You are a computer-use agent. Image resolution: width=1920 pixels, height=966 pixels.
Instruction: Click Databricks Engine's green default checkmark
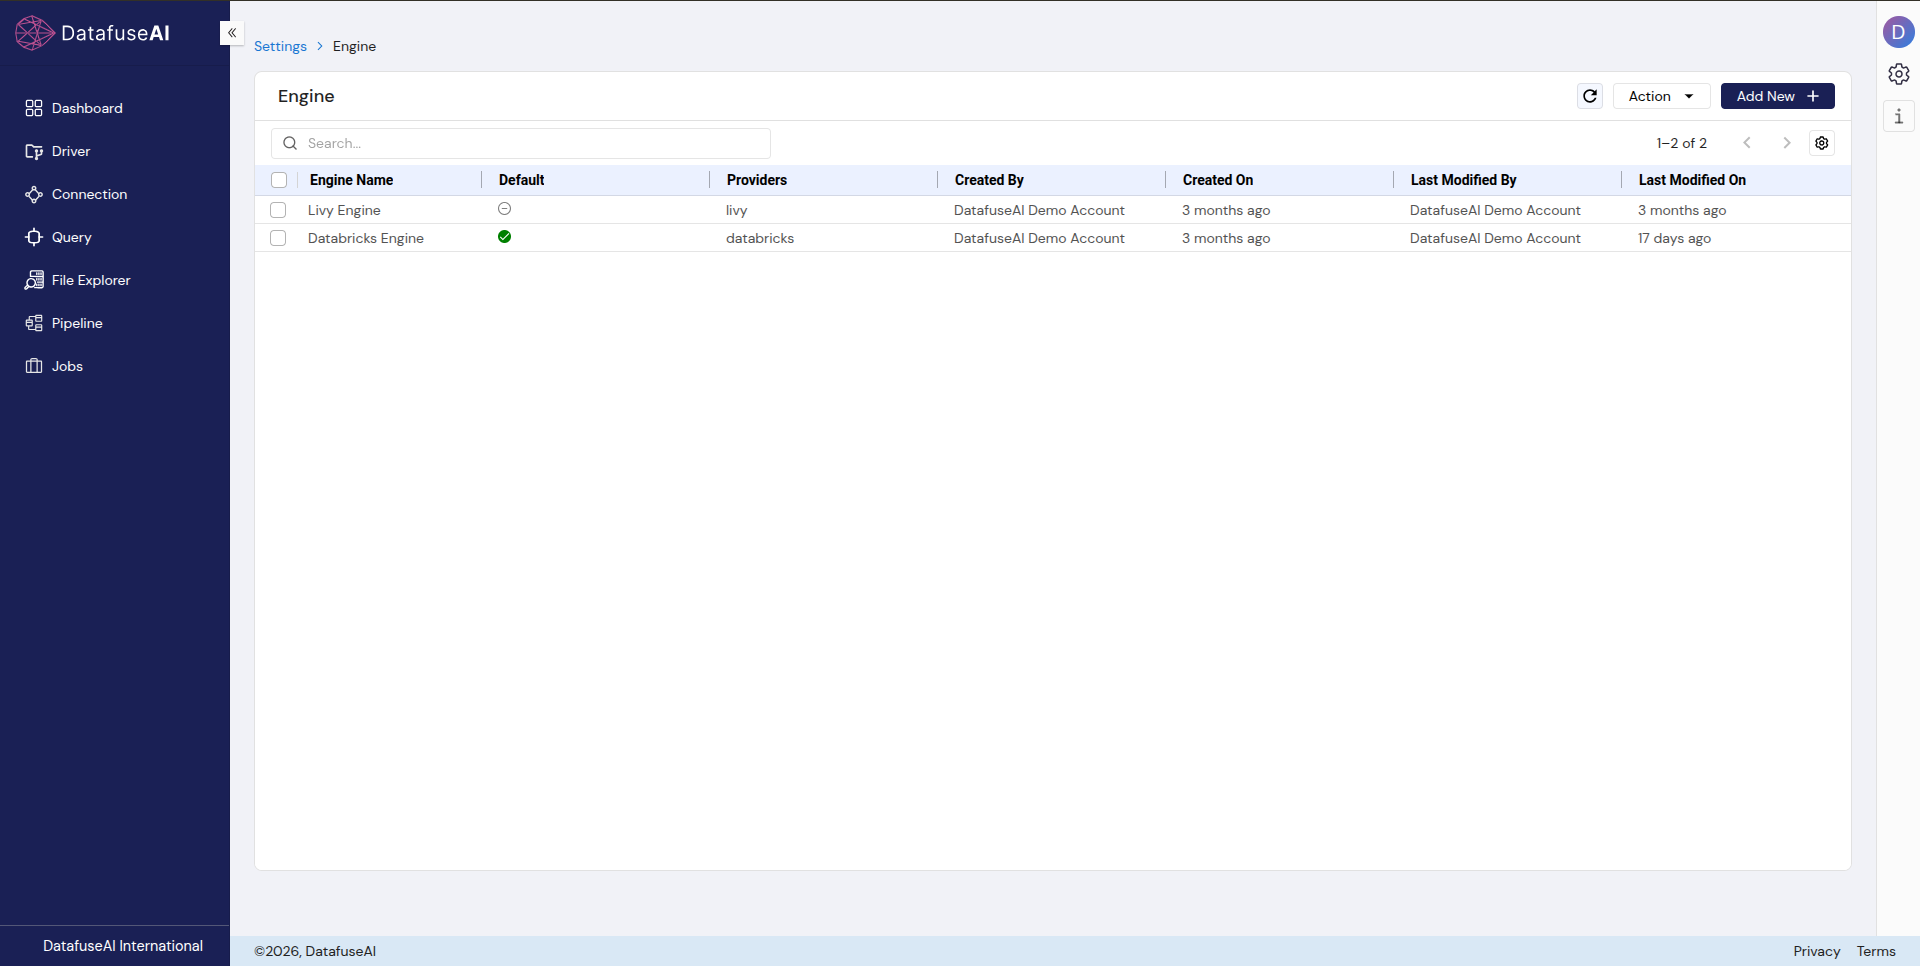pos(505,237)
